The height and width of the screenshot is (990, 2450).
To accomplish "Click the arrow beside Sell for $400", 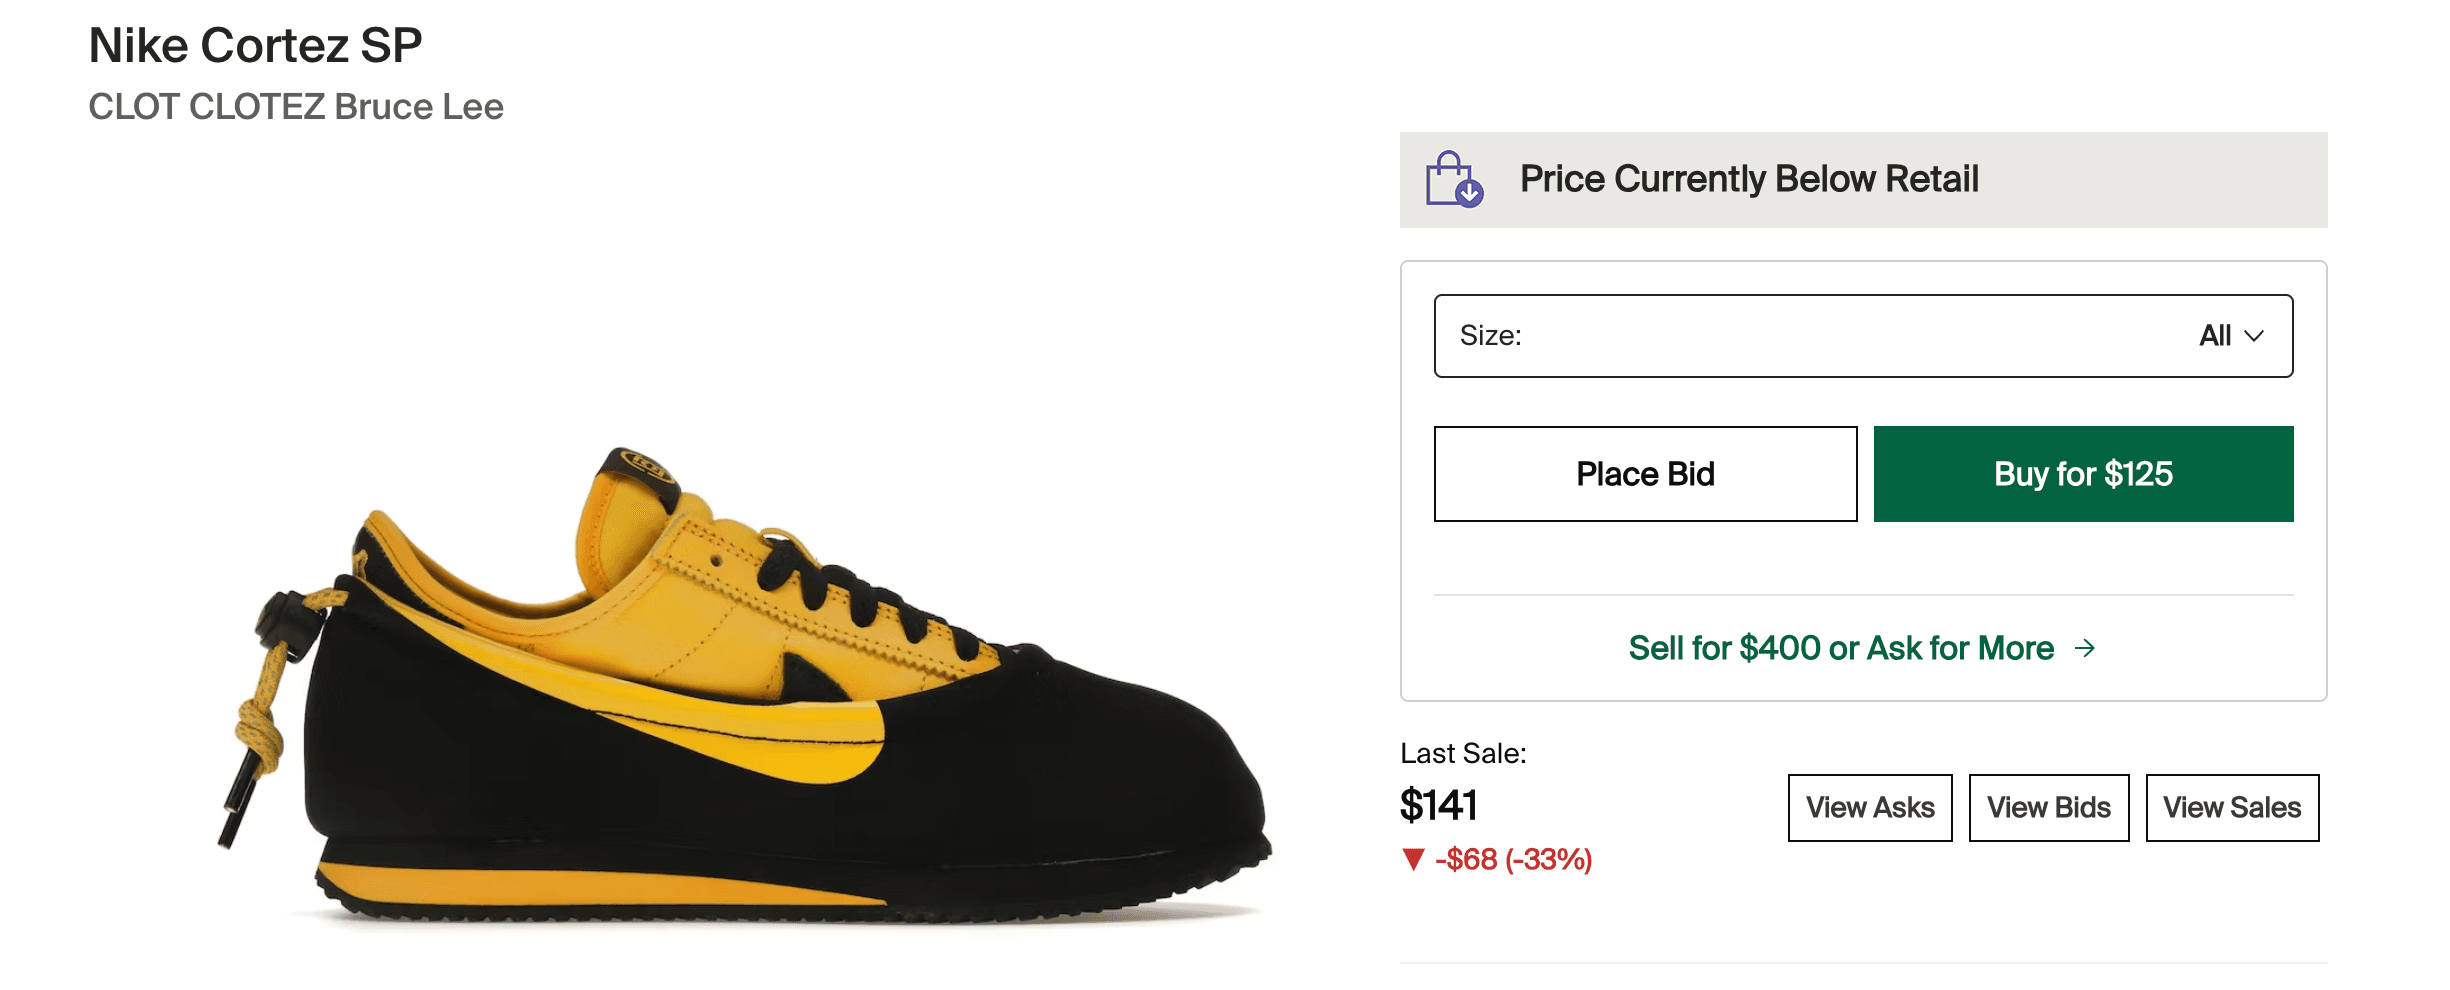I will pos(2085,649).
